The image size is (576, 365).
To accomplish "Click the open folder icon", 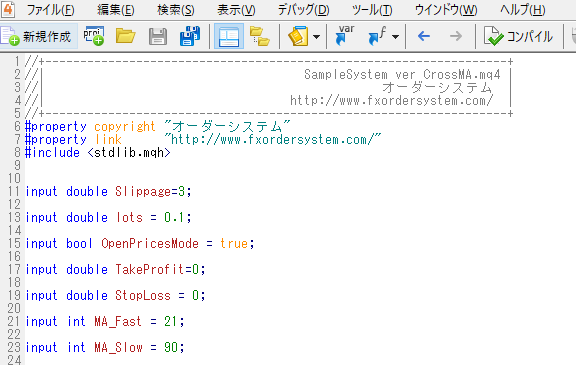I will [x=125, y=36].
